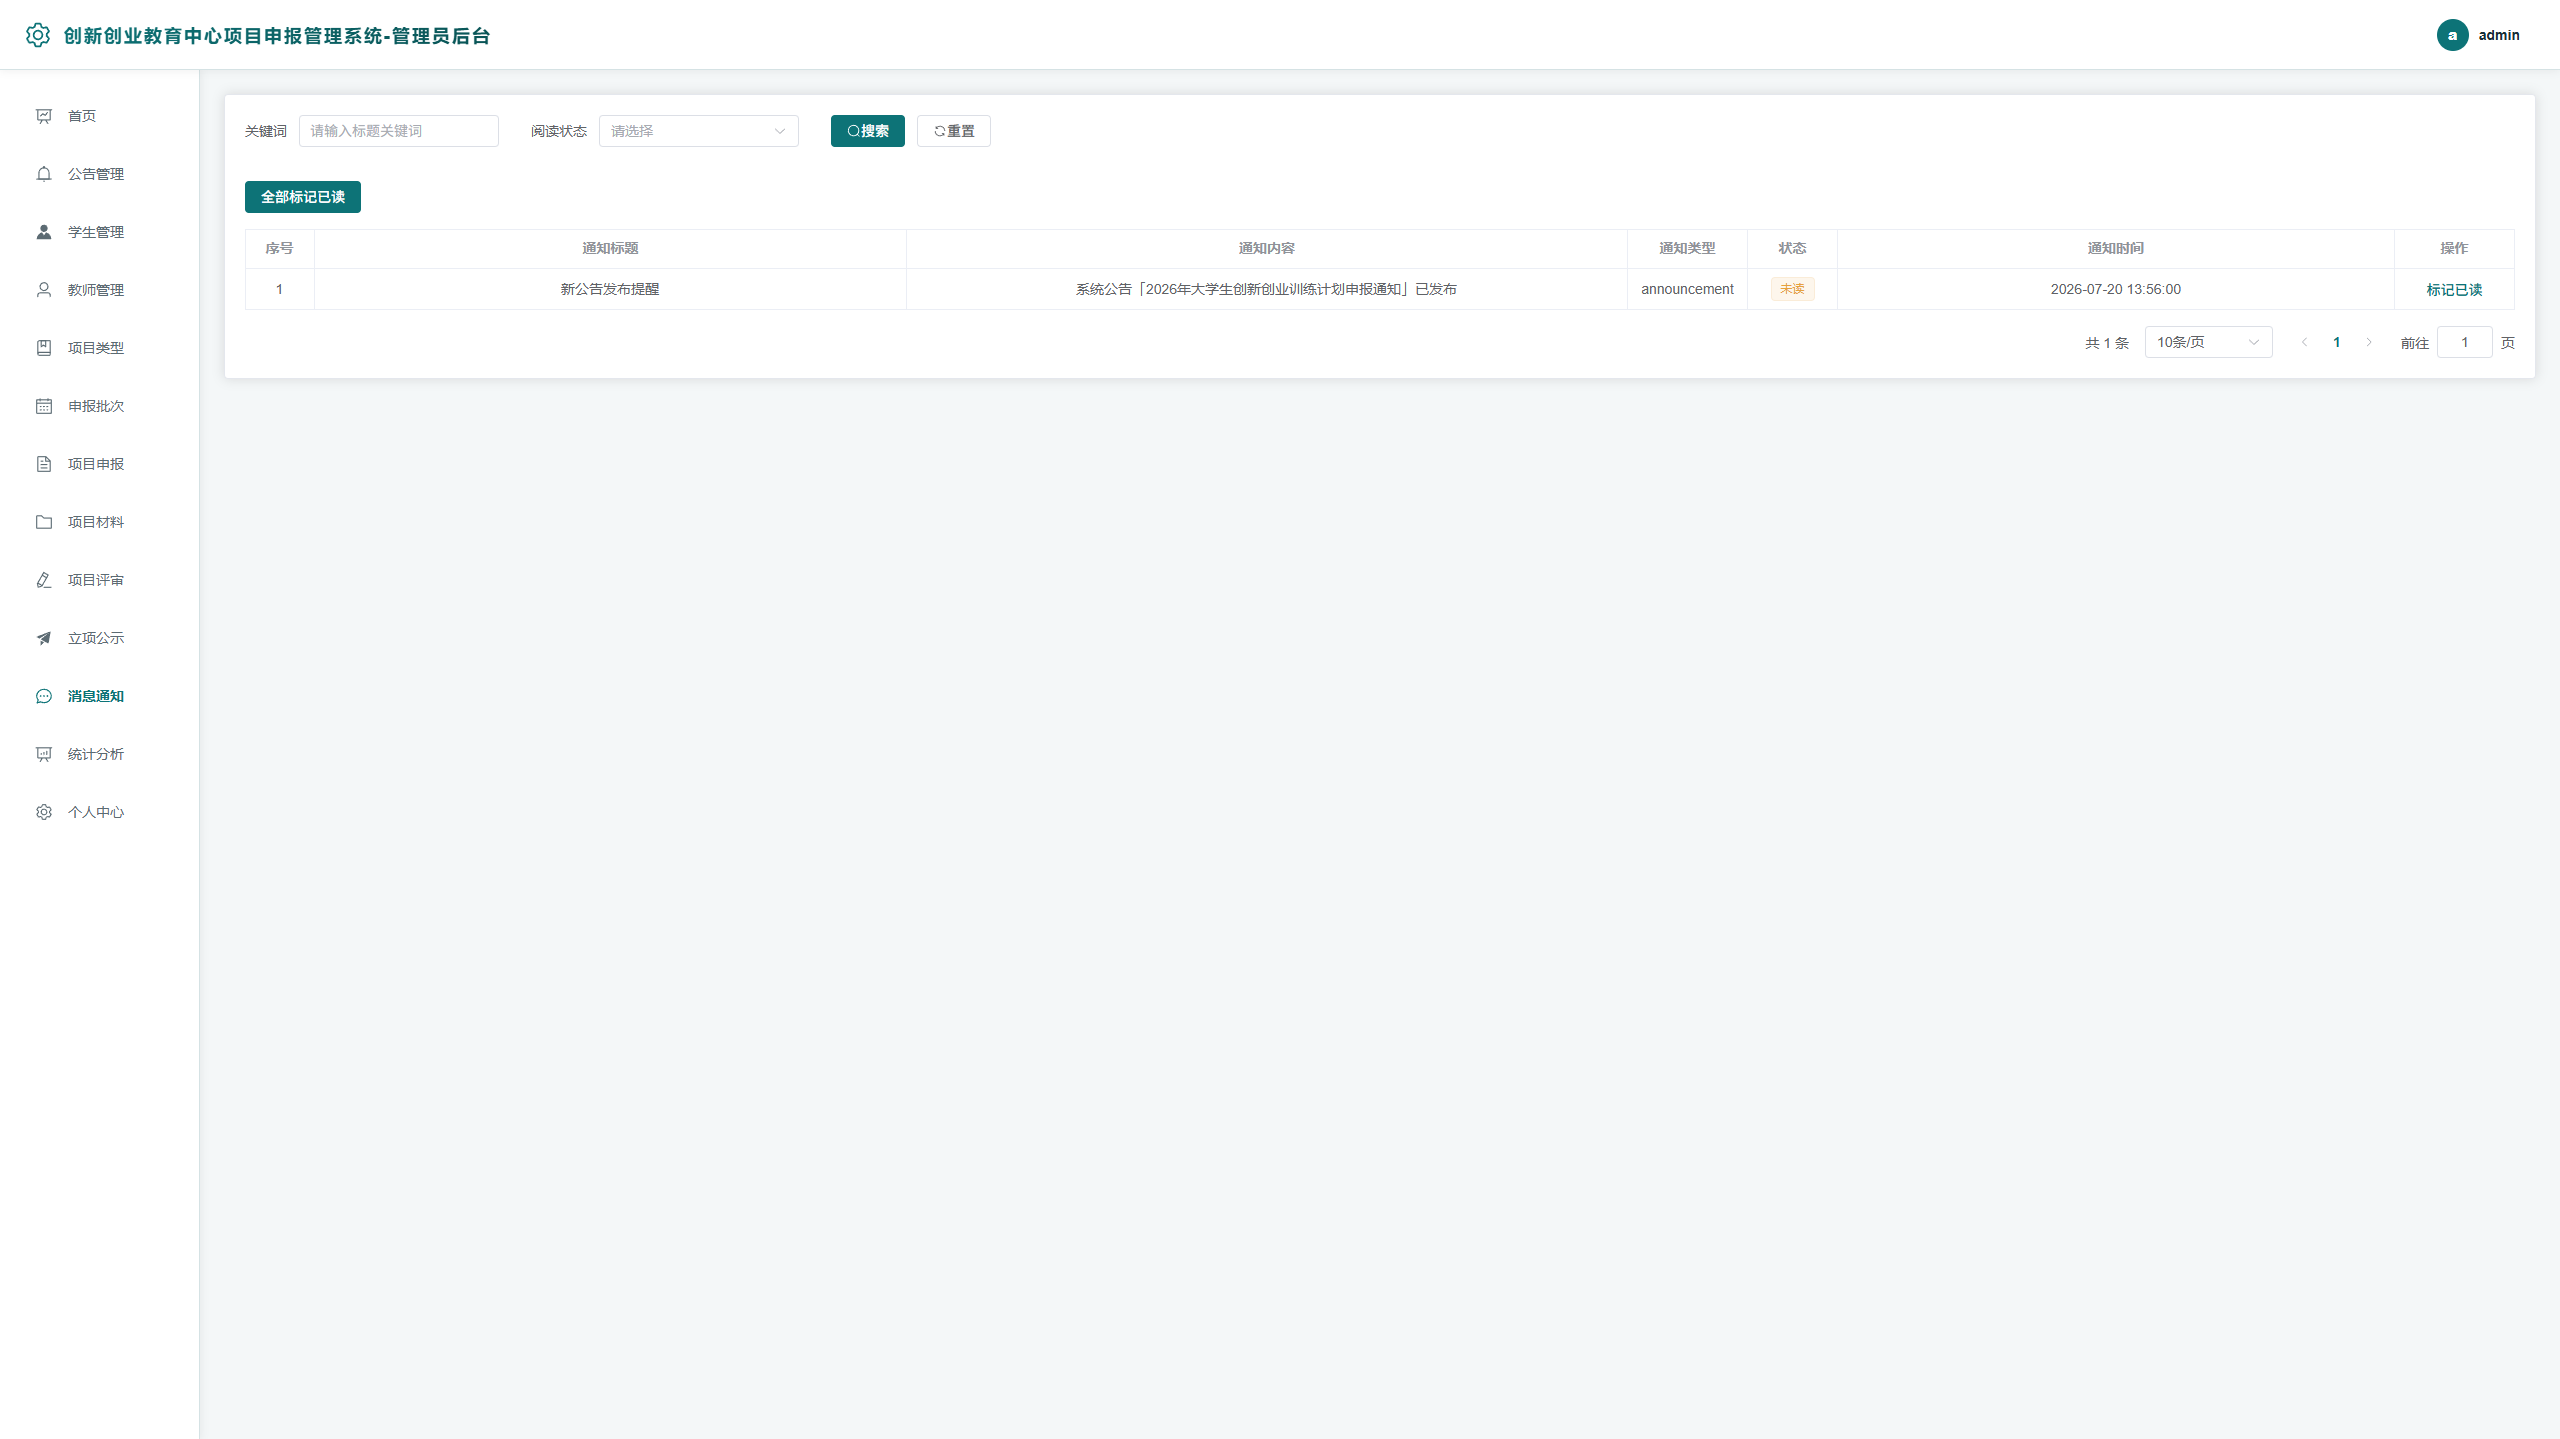The width and height of the screenshot is (2560, 1439).
Task: Expand the 10条/页 page size selector
Action: (x=2208, y=342)
